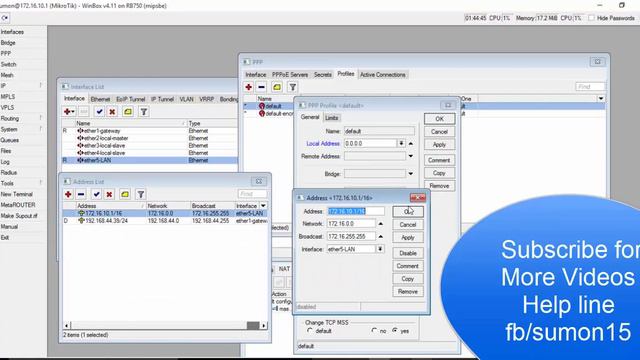
Task: Select the 'default' Change TCP MSS radio
Action: click(310, 330)
